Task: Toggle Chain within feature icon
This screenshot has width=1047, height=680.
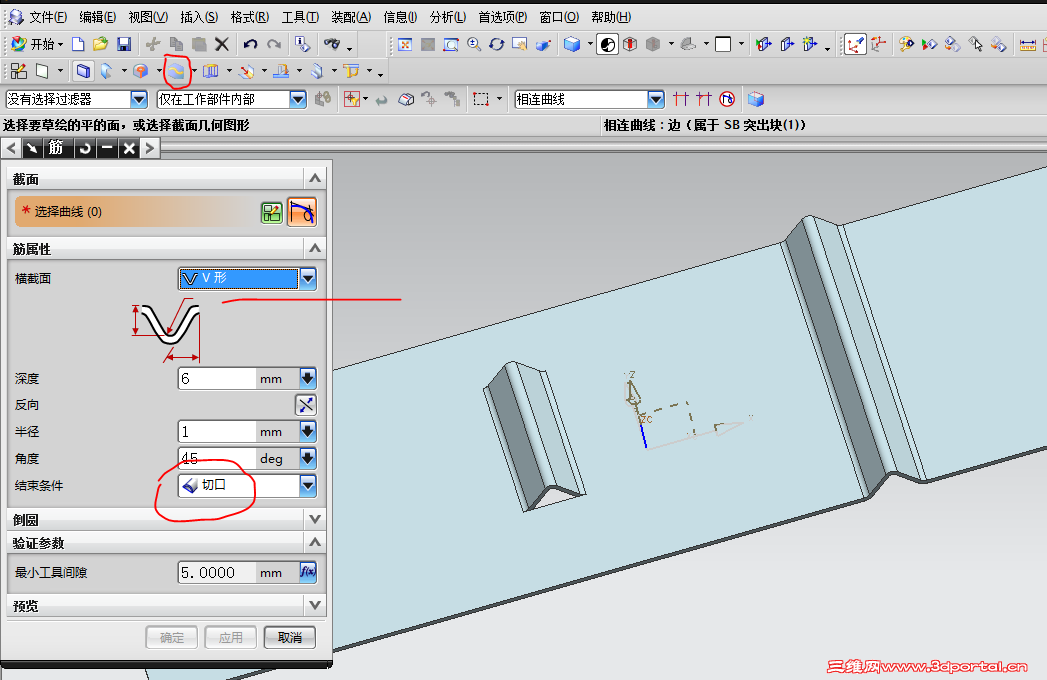Action: tap(727, 100)
